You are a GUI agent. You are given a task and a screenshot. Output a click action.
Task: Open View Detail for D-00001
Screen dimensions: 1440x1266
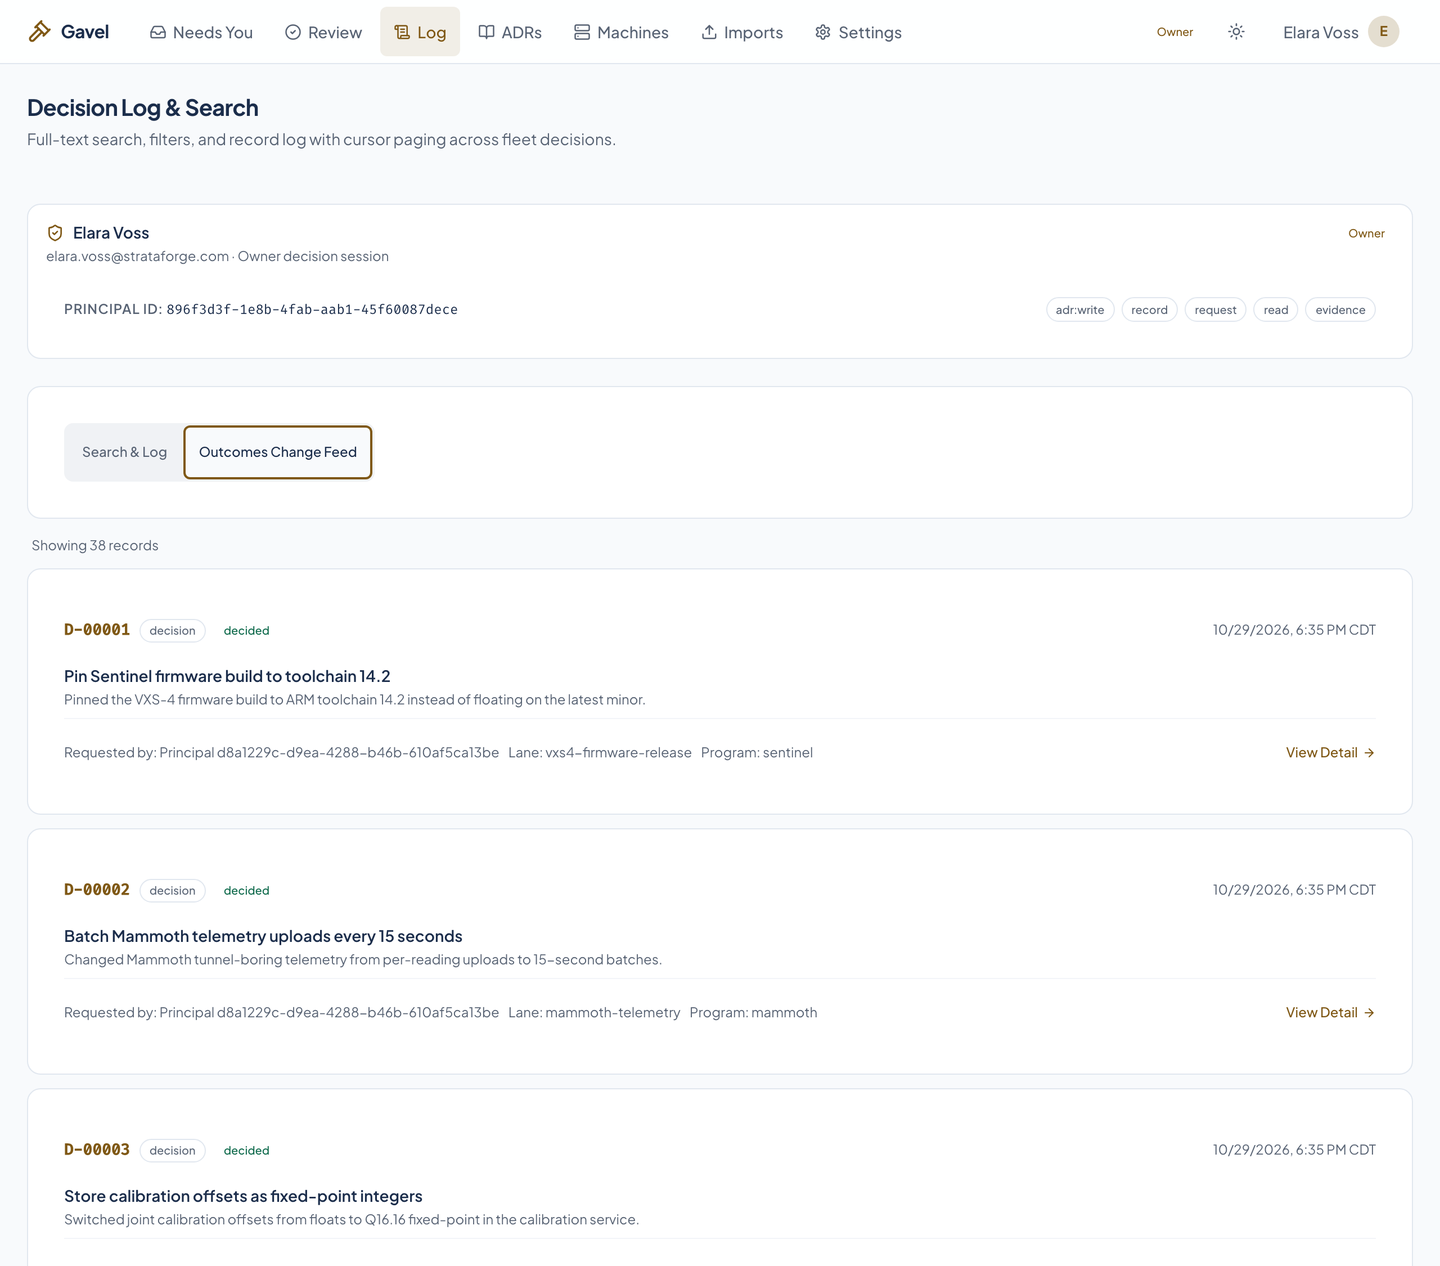[1330, 753]
